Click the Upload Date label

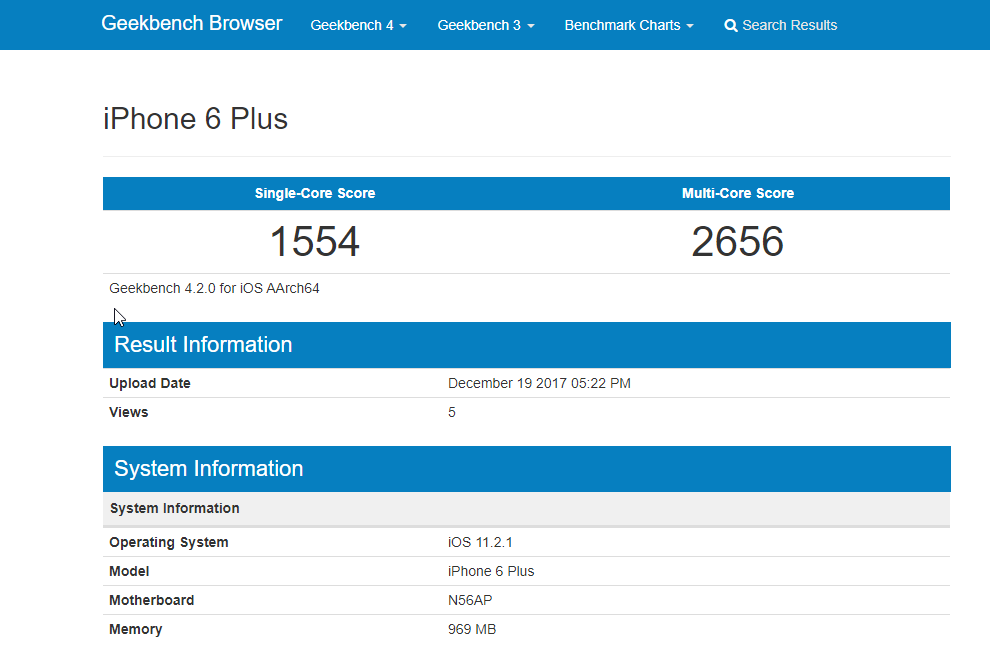point(150,383)
